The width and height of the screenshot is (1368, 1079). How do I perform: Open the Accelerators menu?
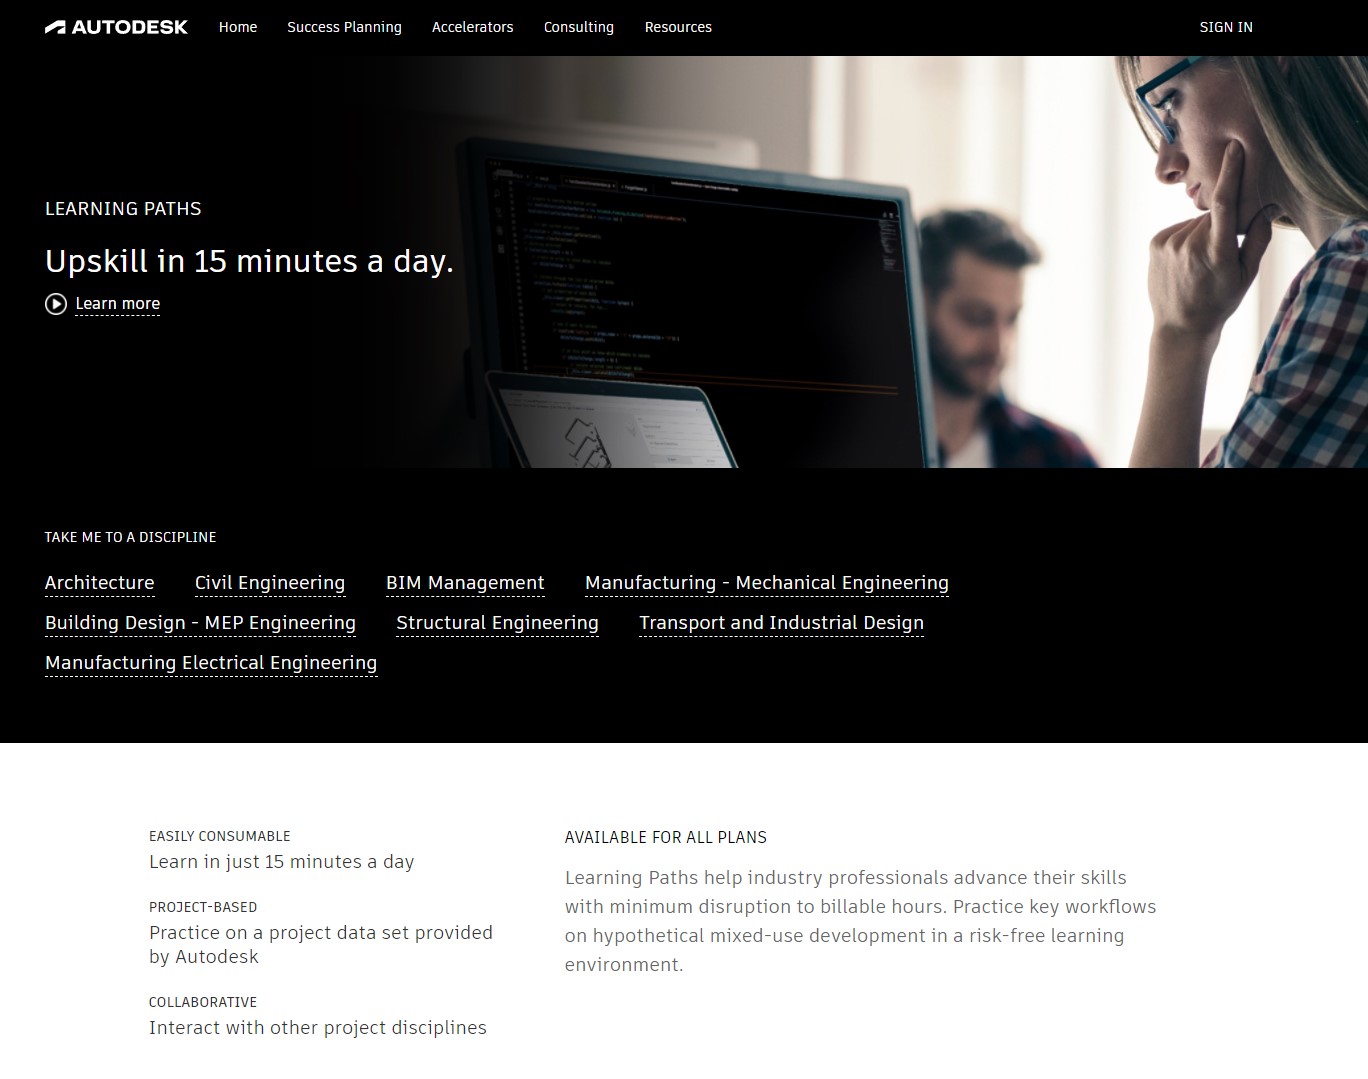472,27
